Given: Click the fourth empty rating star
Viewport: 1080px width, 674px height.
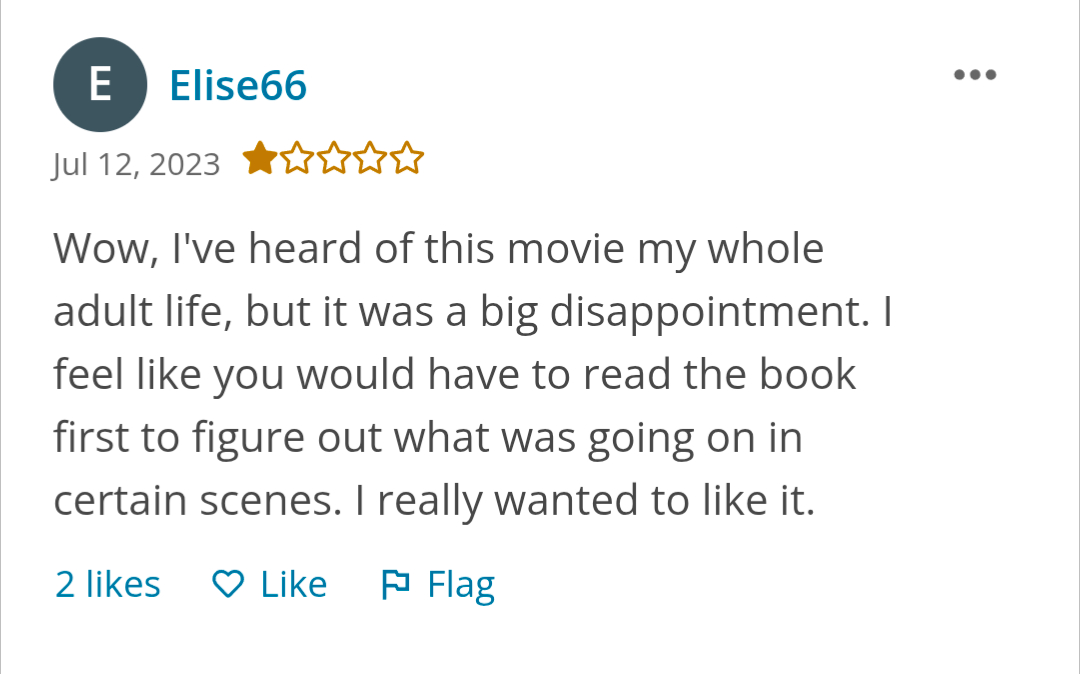Looking at the screenshot, I should coord(370,159).
